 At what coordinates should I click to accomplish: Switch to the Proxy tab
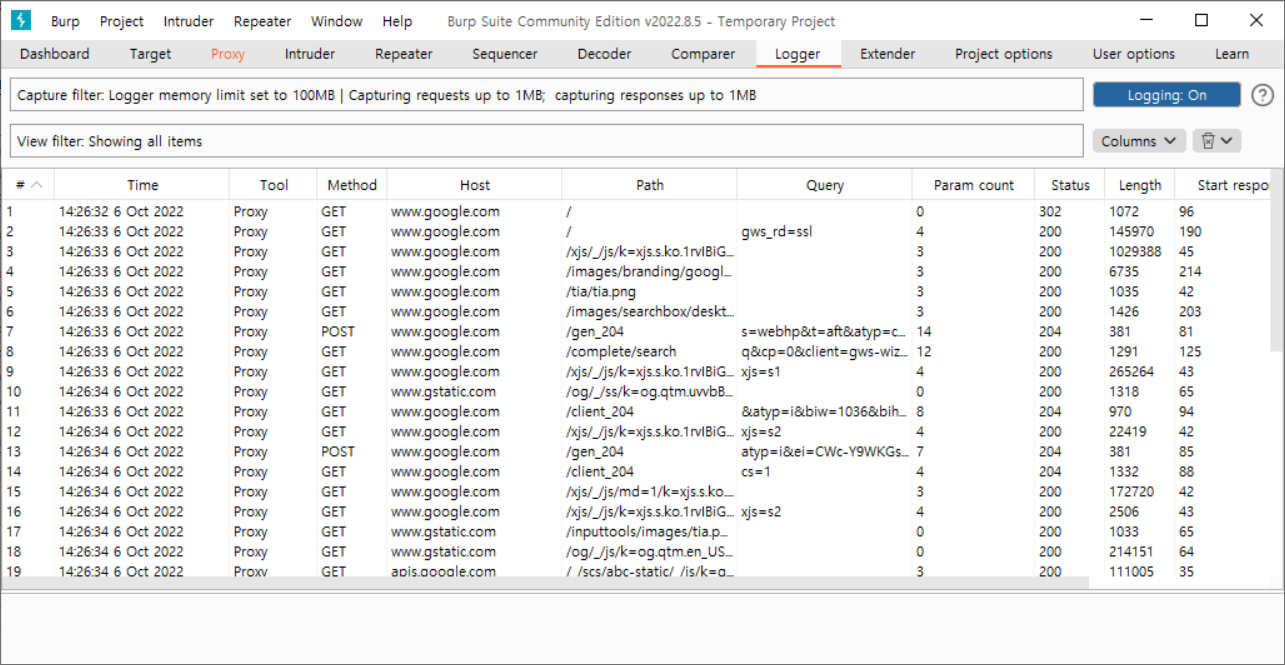click(228, 54)
